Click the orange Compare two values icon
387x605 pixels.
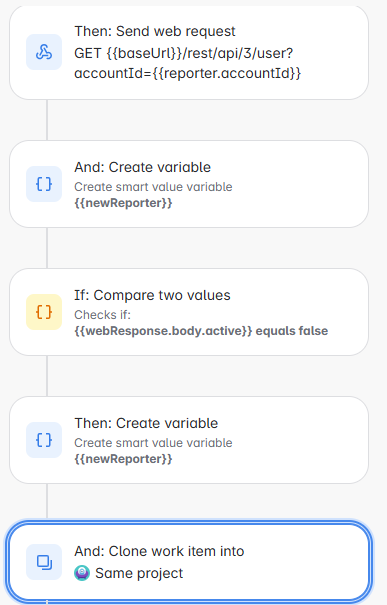[44, 312]
